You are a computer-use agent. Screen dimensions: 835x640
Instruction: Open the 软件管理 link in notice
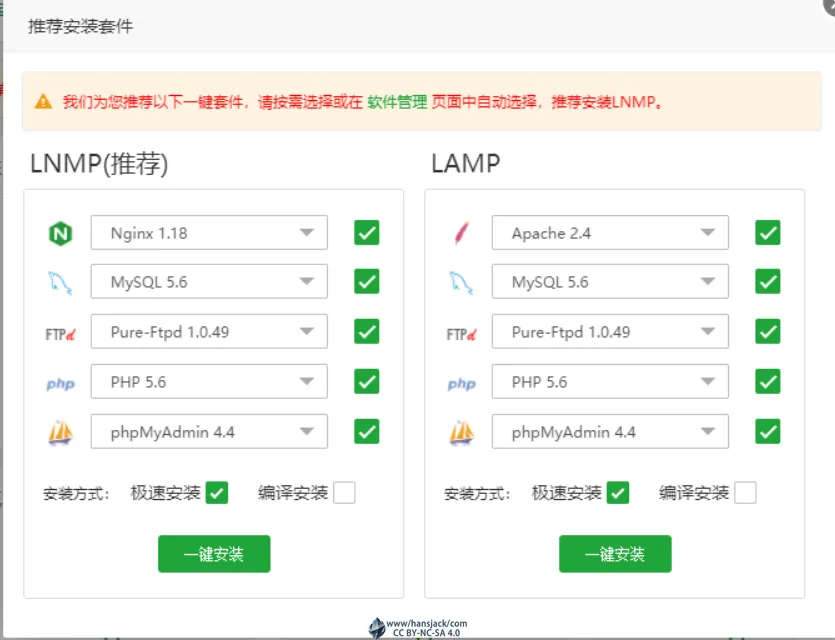point(397,102)
